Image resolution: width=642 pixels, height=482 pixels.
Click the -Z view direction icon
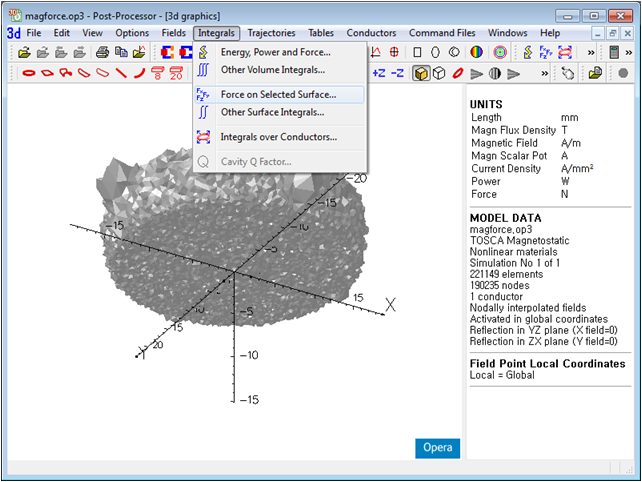point(398,73)
